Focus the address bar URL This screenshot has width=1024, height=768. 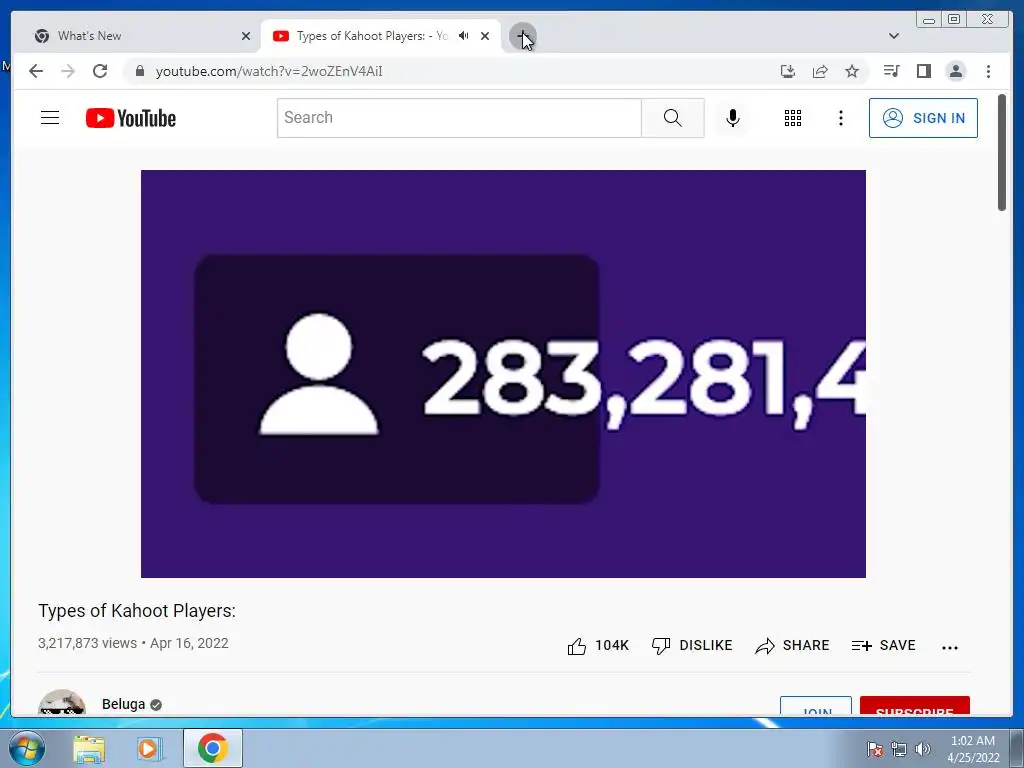(x=269, y=71)
